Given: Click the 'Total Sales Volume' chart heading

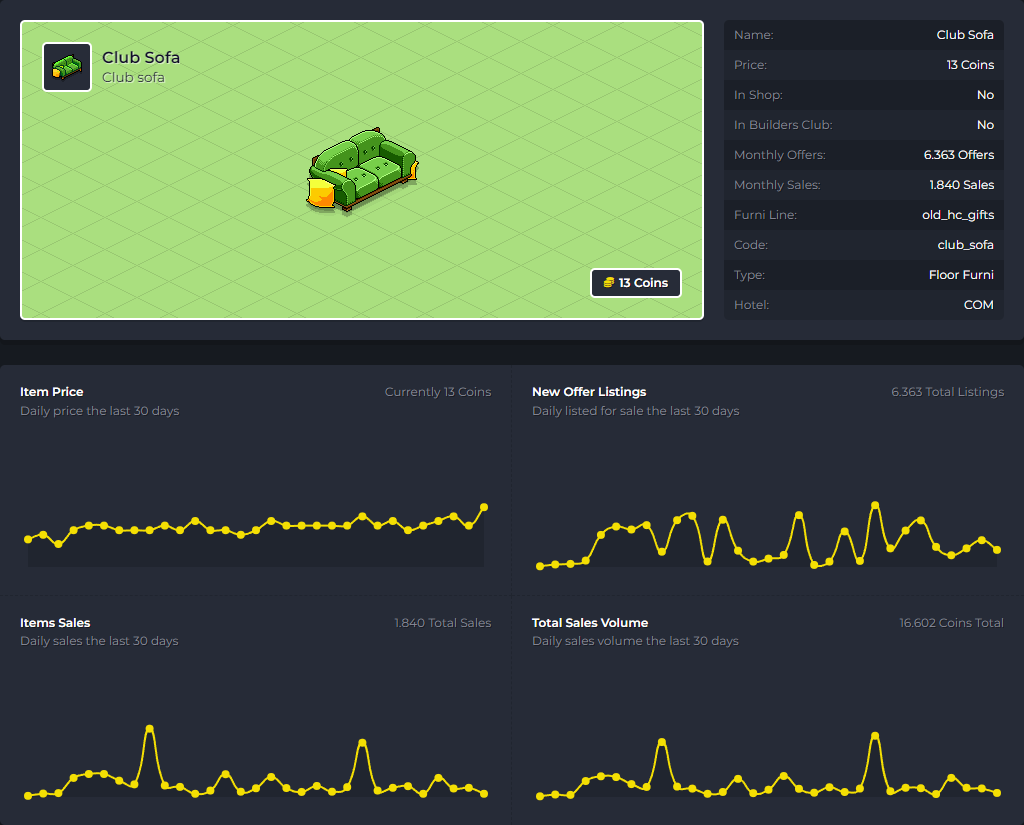Looking at the screenshot, I should [590, 623].
